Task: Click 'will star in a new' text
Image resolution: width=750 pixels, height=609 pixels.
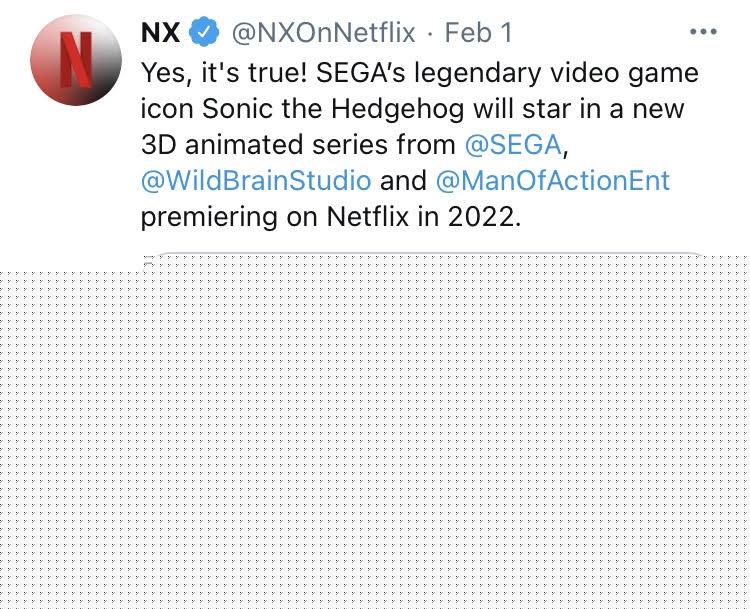Action: tap(579, 109)
